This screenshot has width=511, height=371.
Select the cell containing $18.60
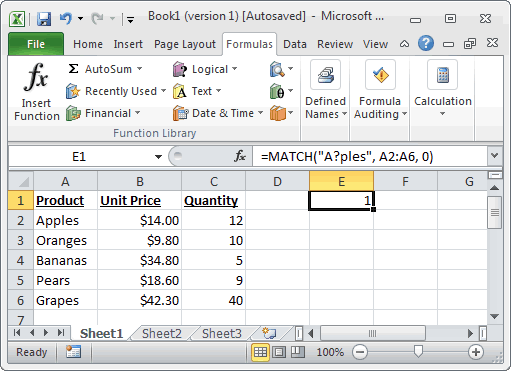(x=140, y=280)
